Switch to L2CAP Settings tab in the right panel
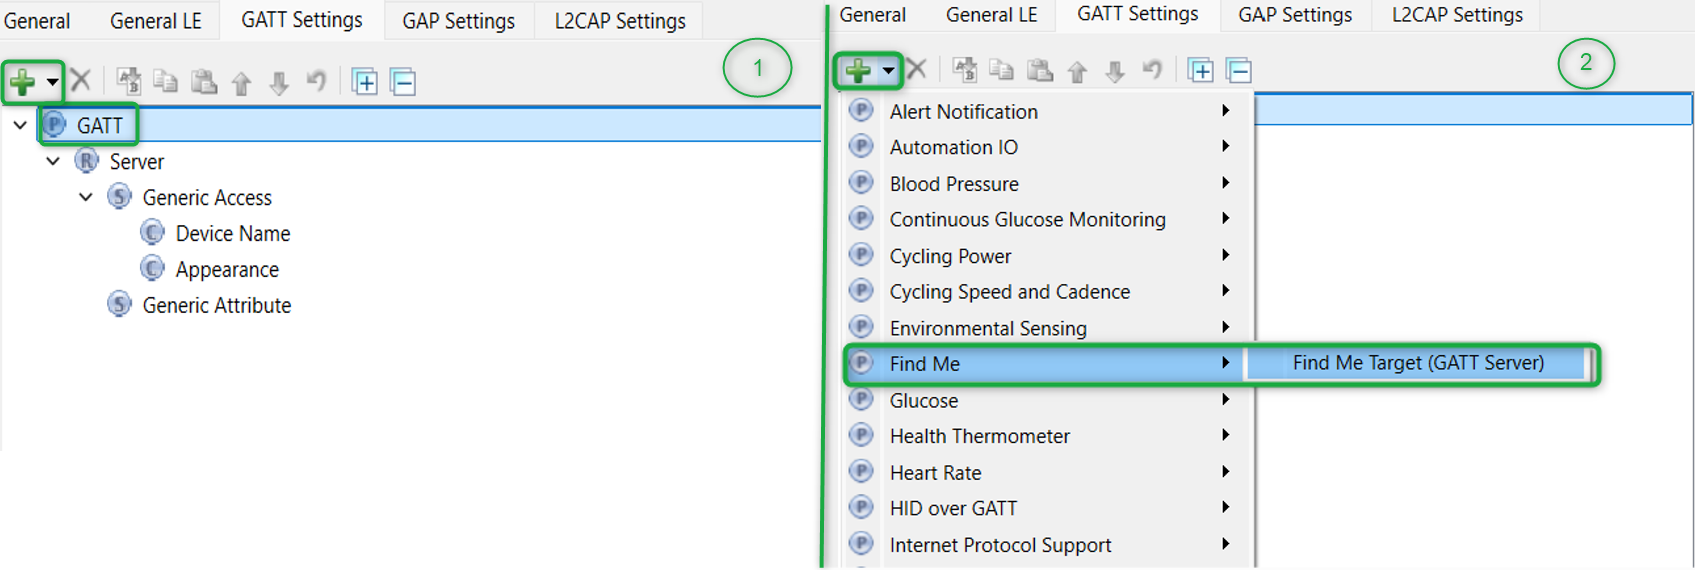The height and width of the screenshot is (570, 1695). (x=1457, y=15)
